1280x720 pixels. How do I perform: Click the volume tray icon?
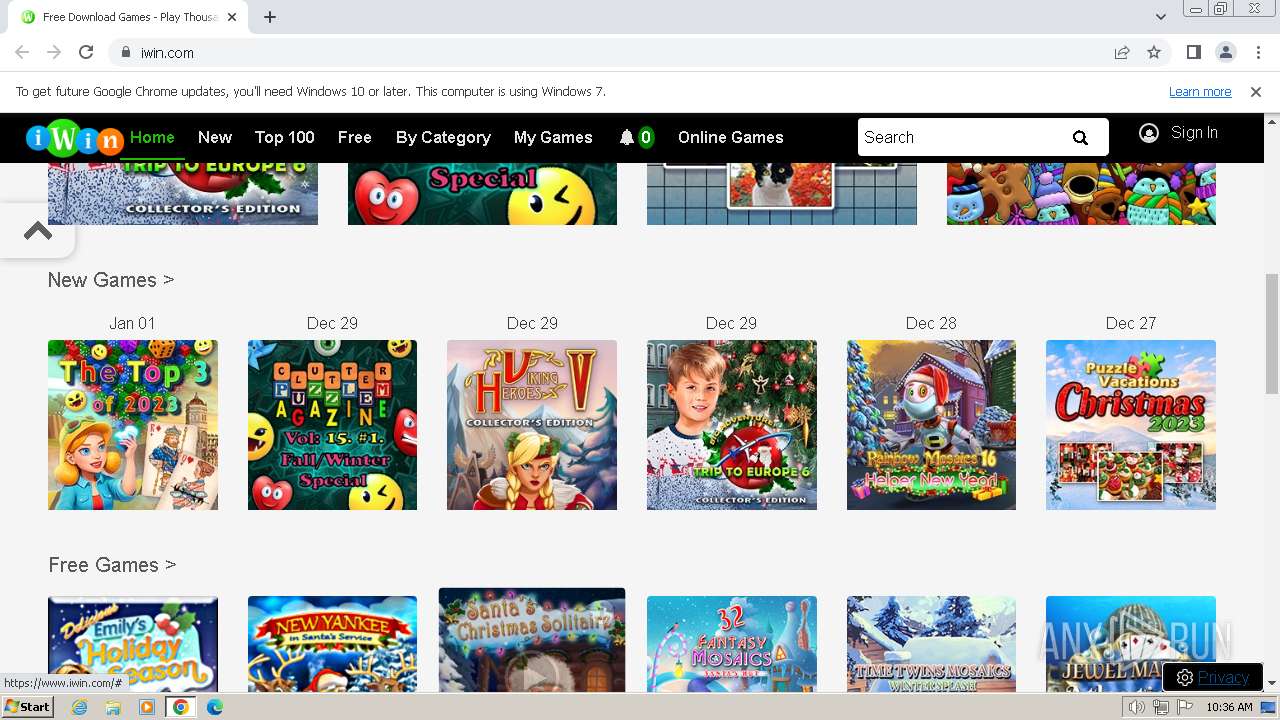coord(1137,707)
